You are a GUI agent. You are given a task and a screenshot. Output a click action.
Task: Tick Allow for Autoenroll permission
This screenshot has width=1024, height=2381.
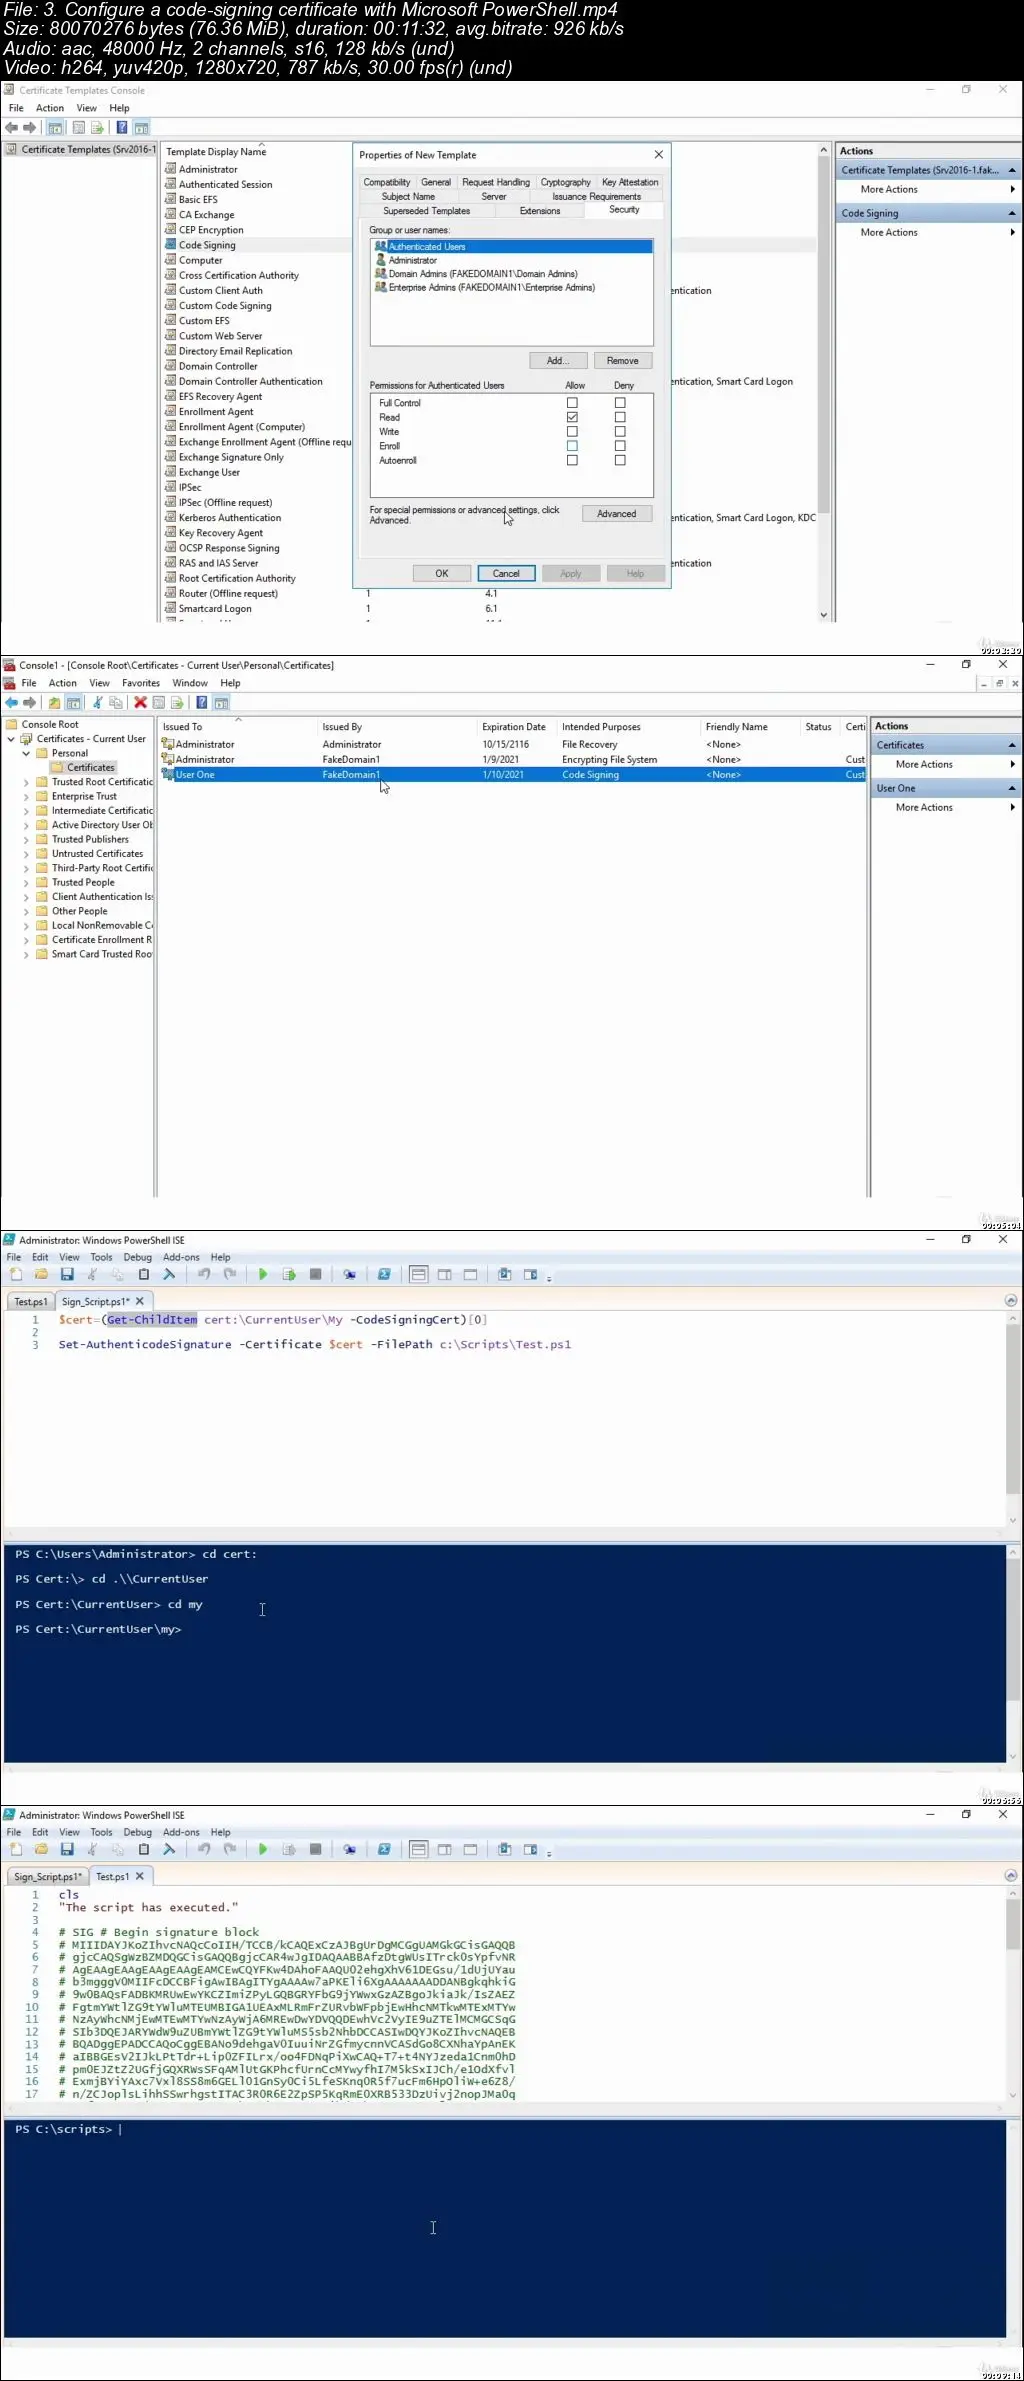pos(572,460)
